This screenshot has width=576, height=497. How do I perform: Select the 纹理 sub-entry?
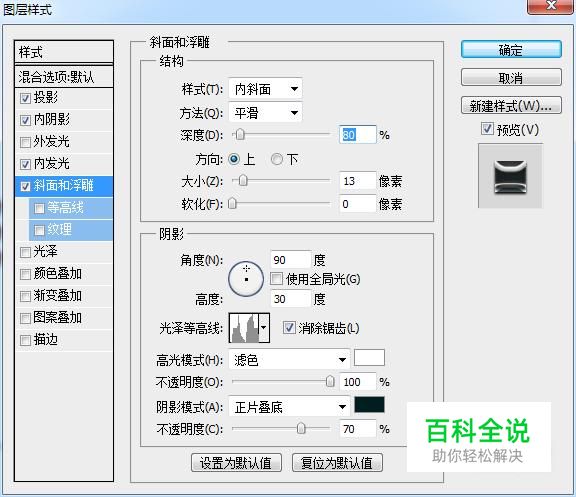click(71, 230)
